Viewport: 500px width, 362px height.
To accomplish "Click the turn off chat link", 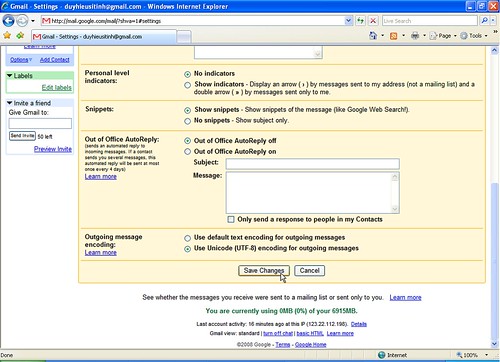I will [278, 333].
